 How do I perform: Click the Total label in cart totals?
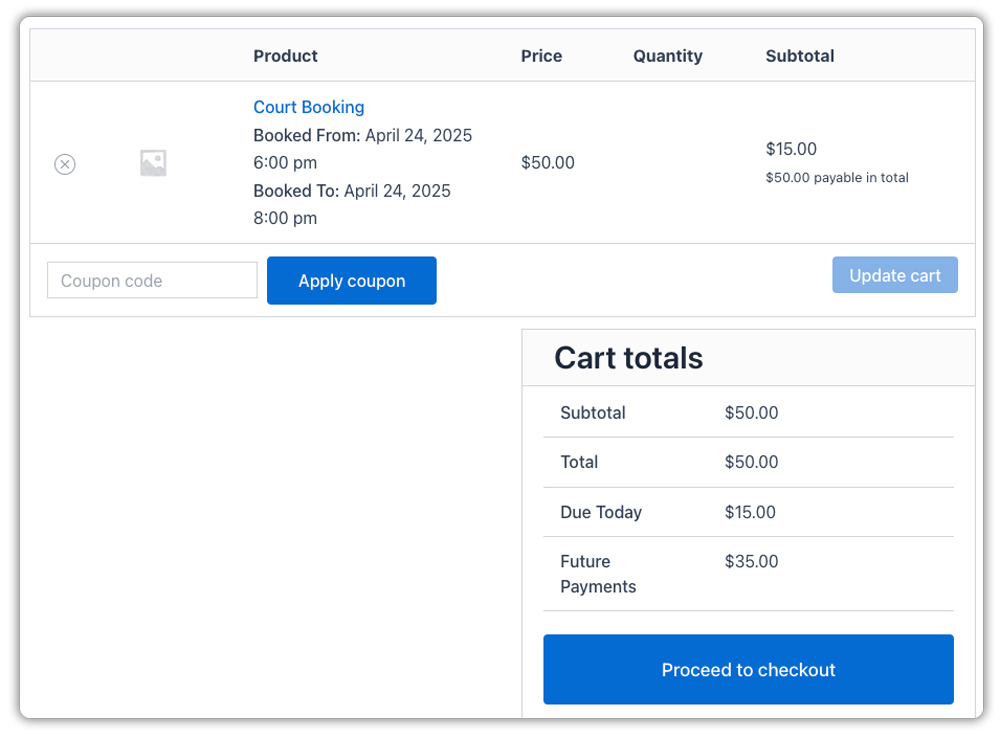tap(579, 462)
